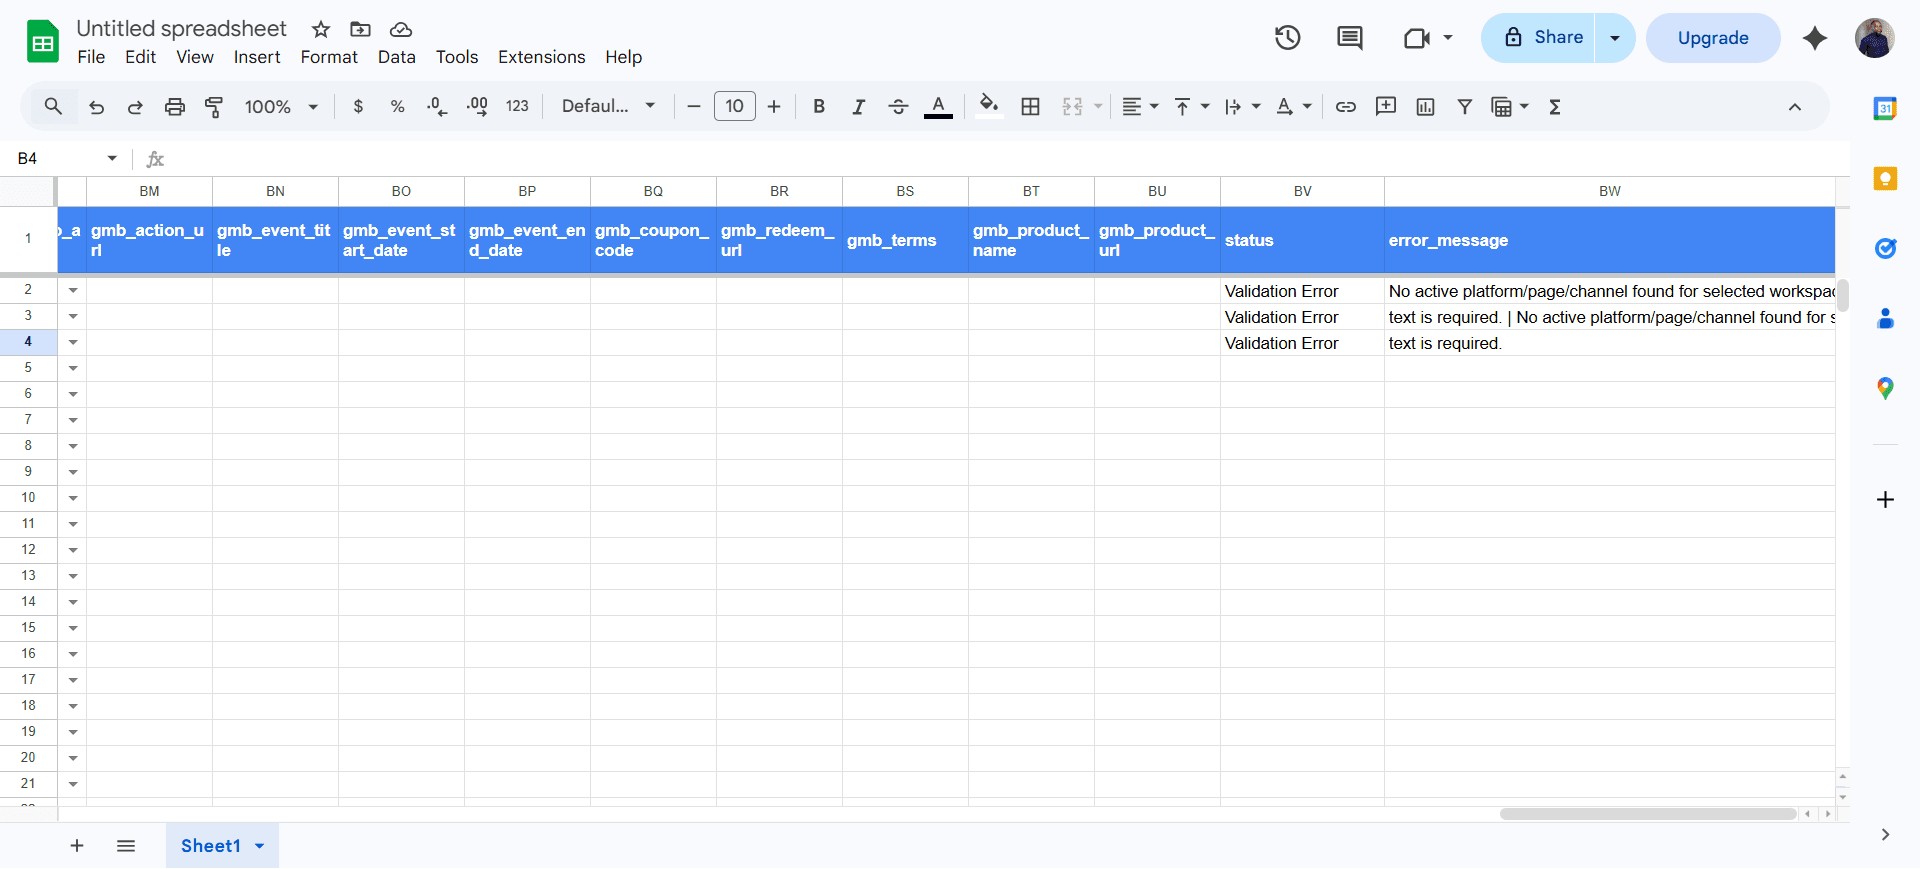The width and height of the screenshot is (1920, 869).
Task: Format as currency with dollar icon
Action: tap(358, 107)
